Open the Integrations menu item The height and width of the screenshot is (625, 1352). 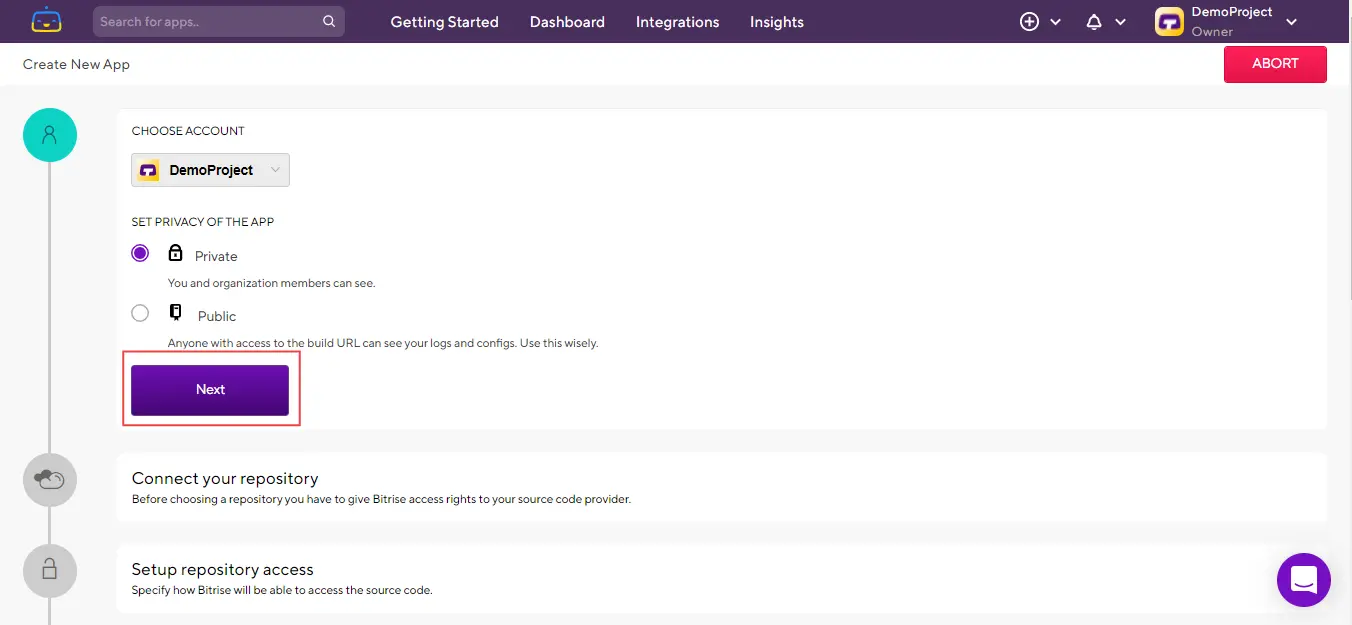pos(677,22)
